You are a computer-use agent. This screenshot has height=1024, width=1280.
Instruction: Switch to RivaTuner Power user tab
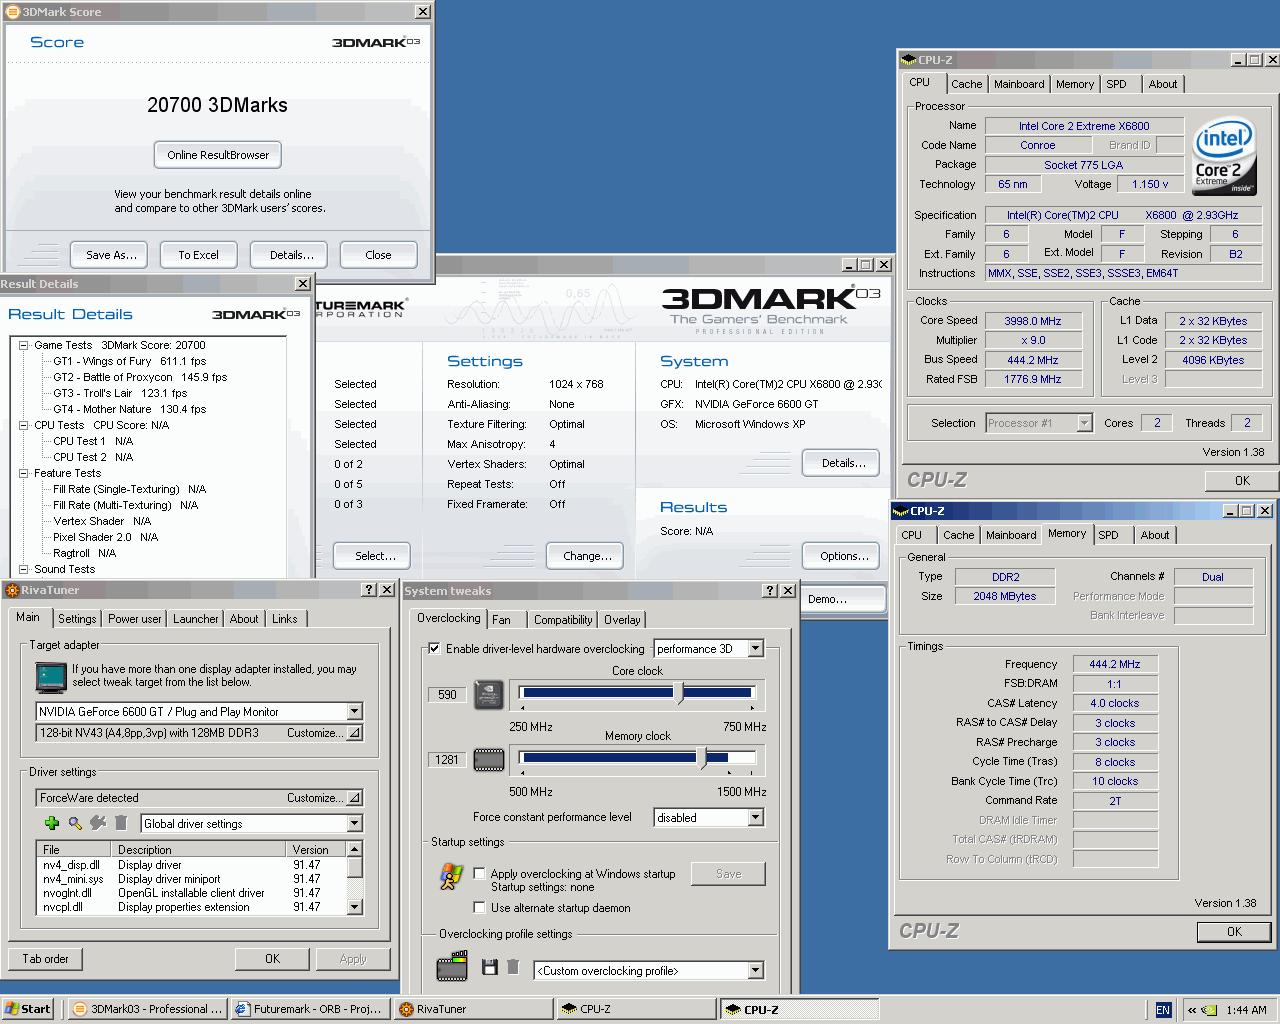pyautogui.click(x=134, y=619)
